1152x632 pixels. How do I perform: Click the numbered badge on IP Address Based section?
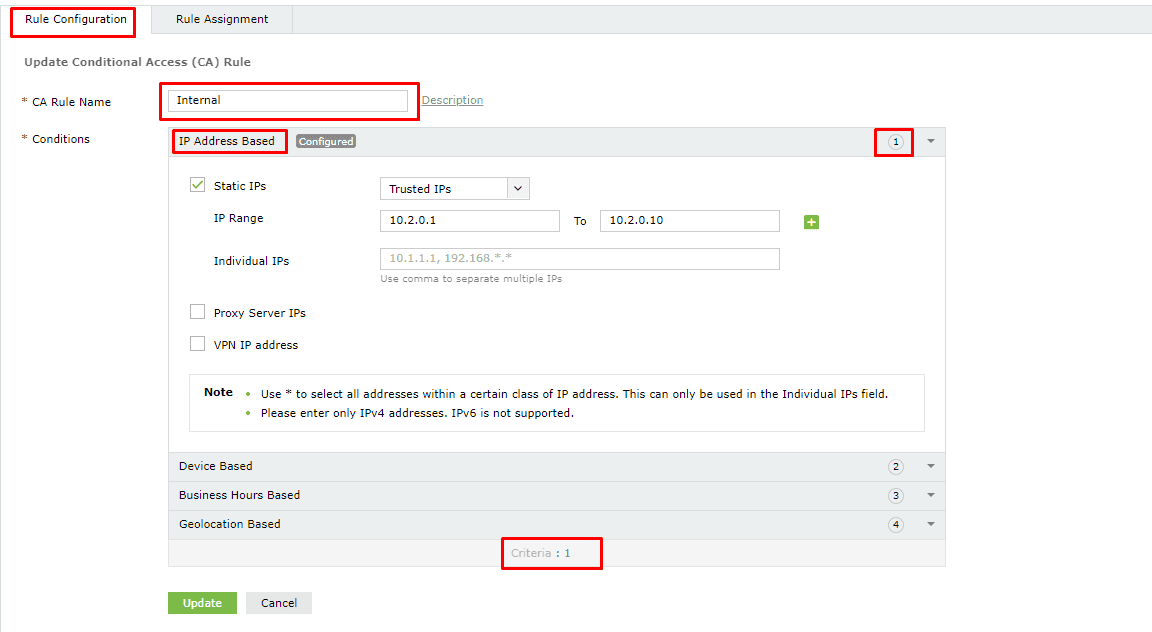click(894, 142)
